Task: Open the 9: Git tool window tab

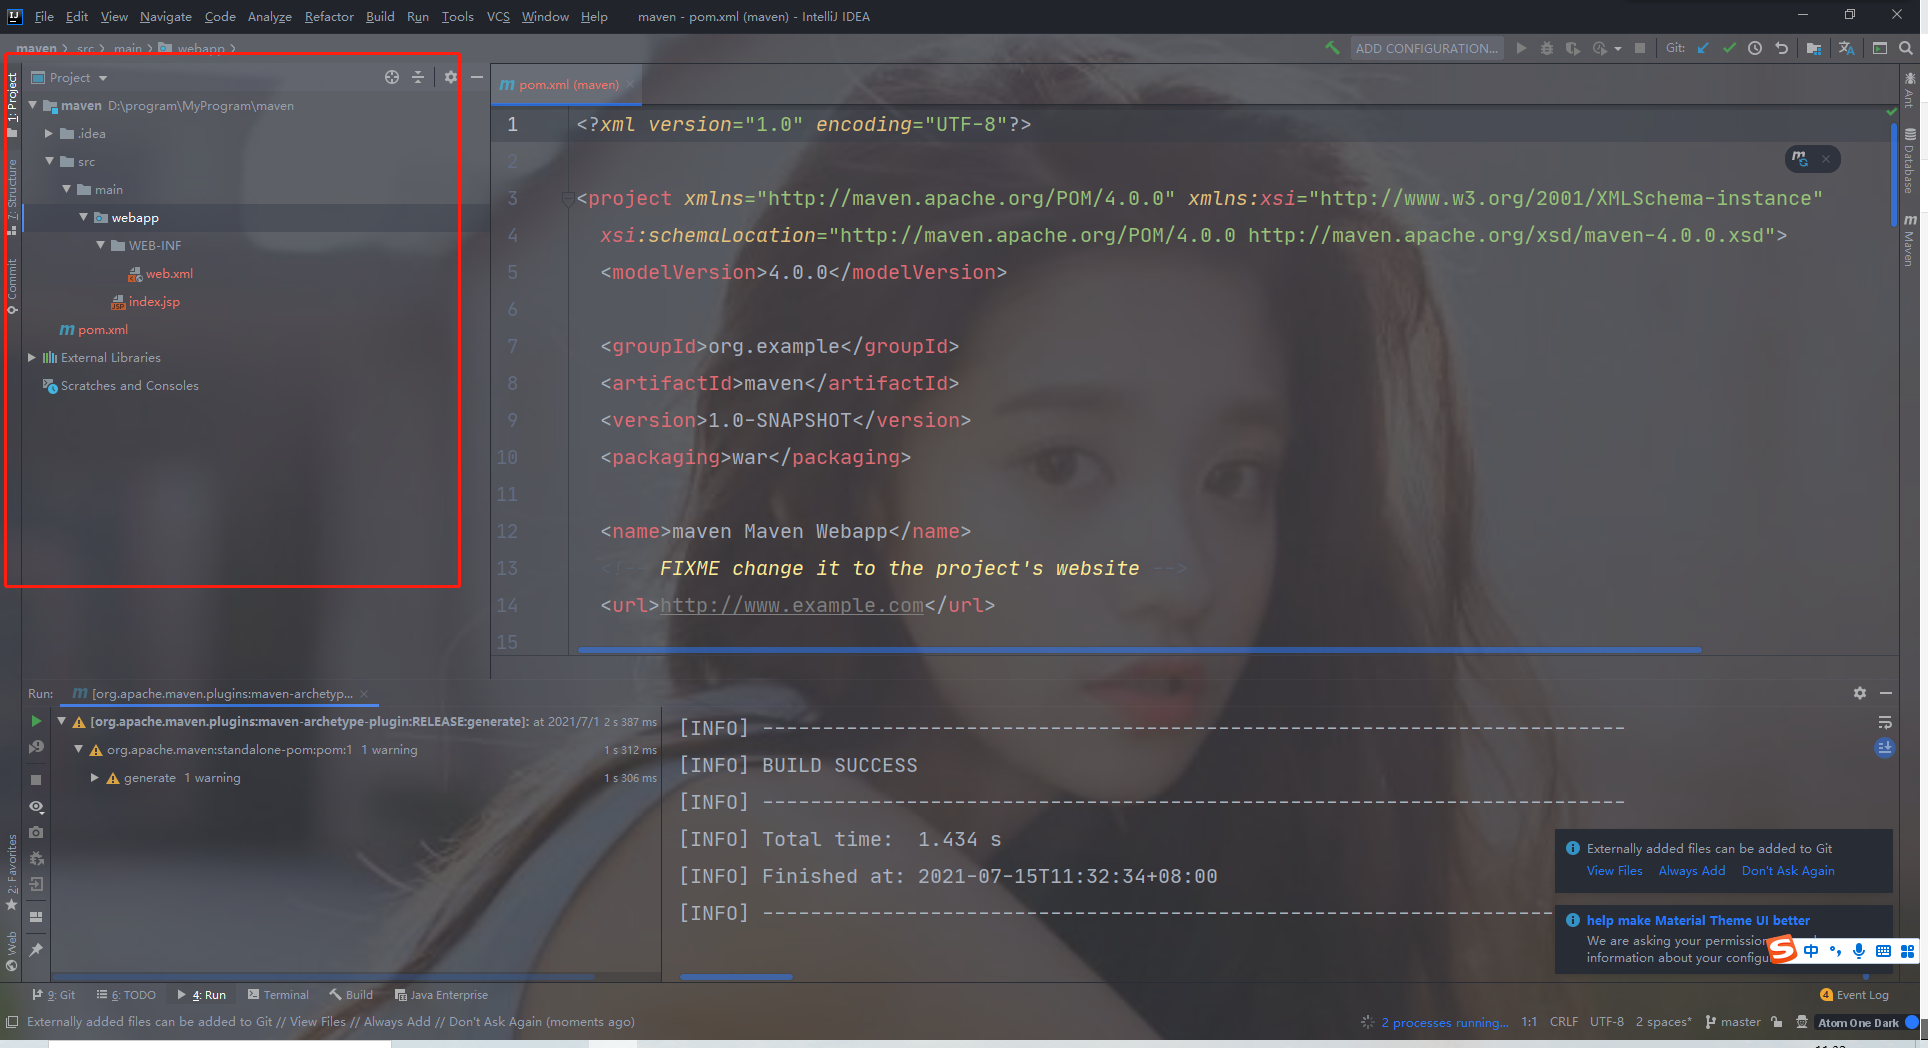Action: pos(53,995)
